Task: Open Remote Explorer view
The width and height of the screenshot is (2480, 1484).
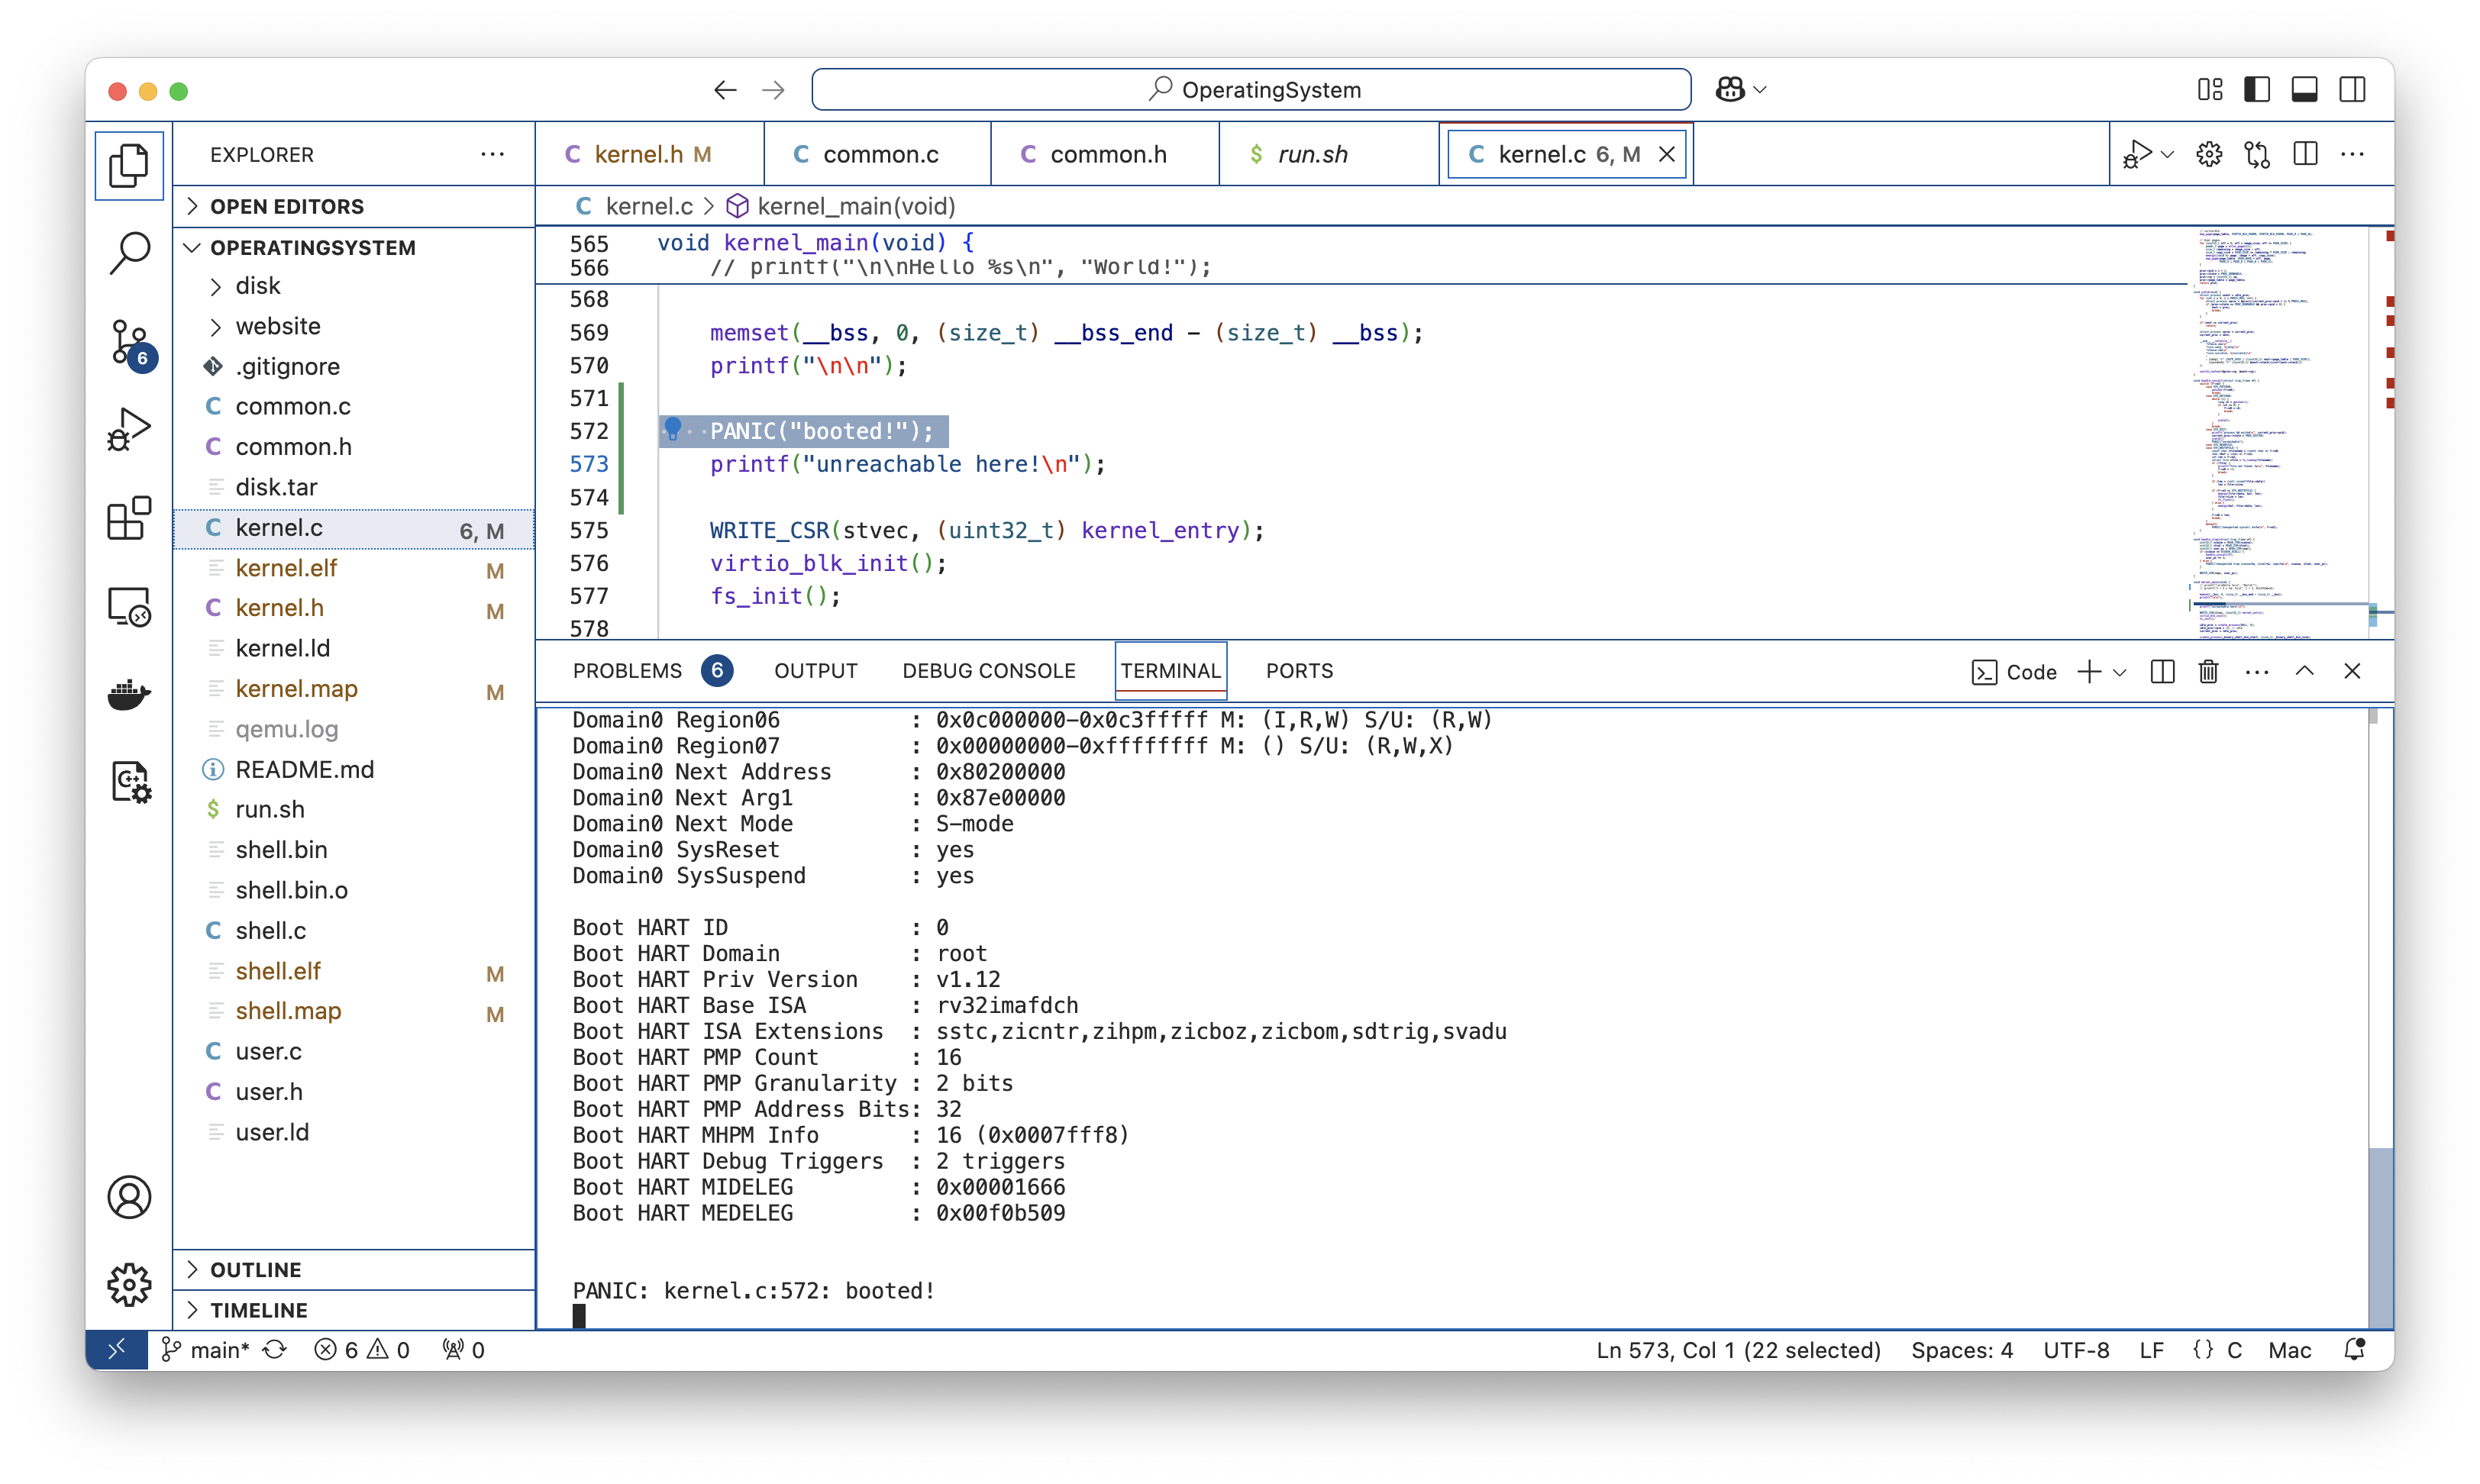Action: pyautogui.click(x=129, y=606)
